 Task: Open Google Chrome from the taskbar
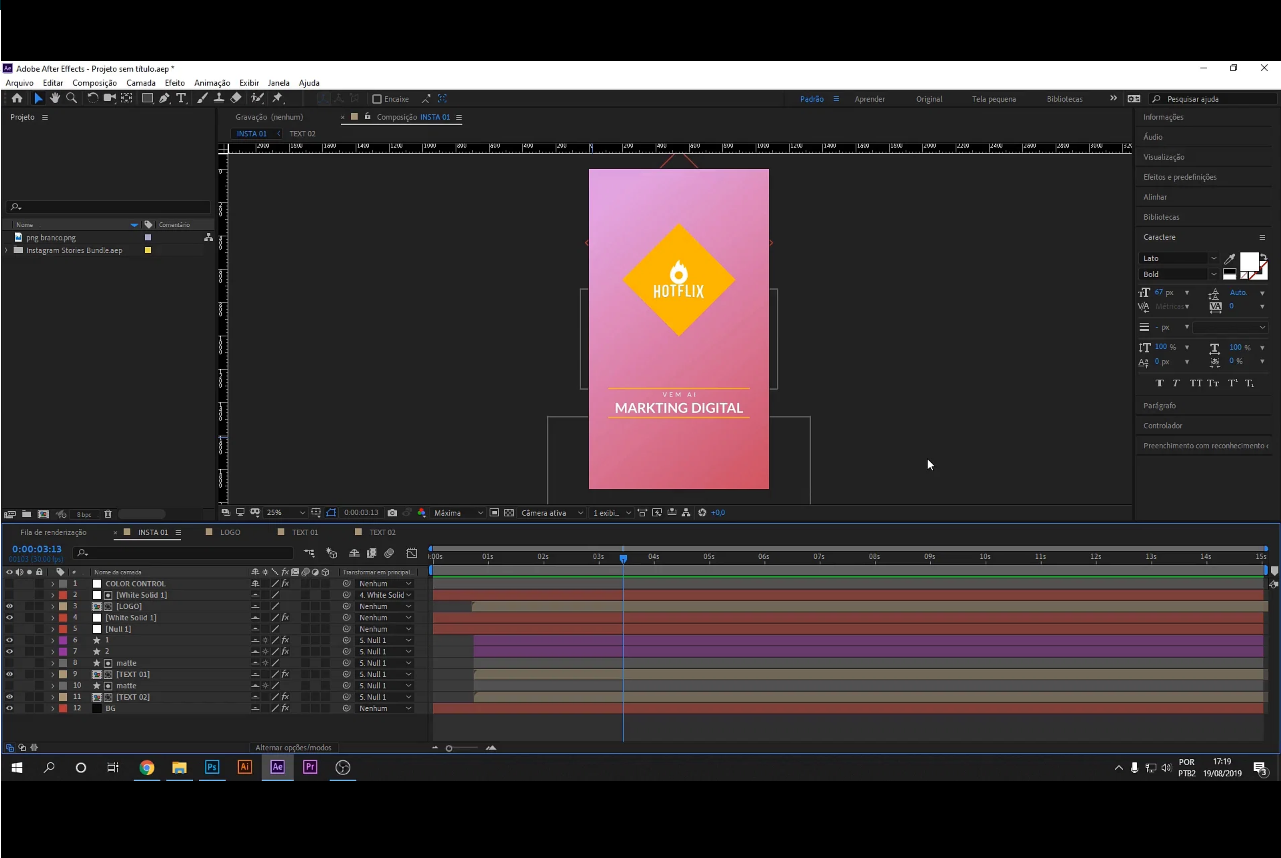click(147, 768)
